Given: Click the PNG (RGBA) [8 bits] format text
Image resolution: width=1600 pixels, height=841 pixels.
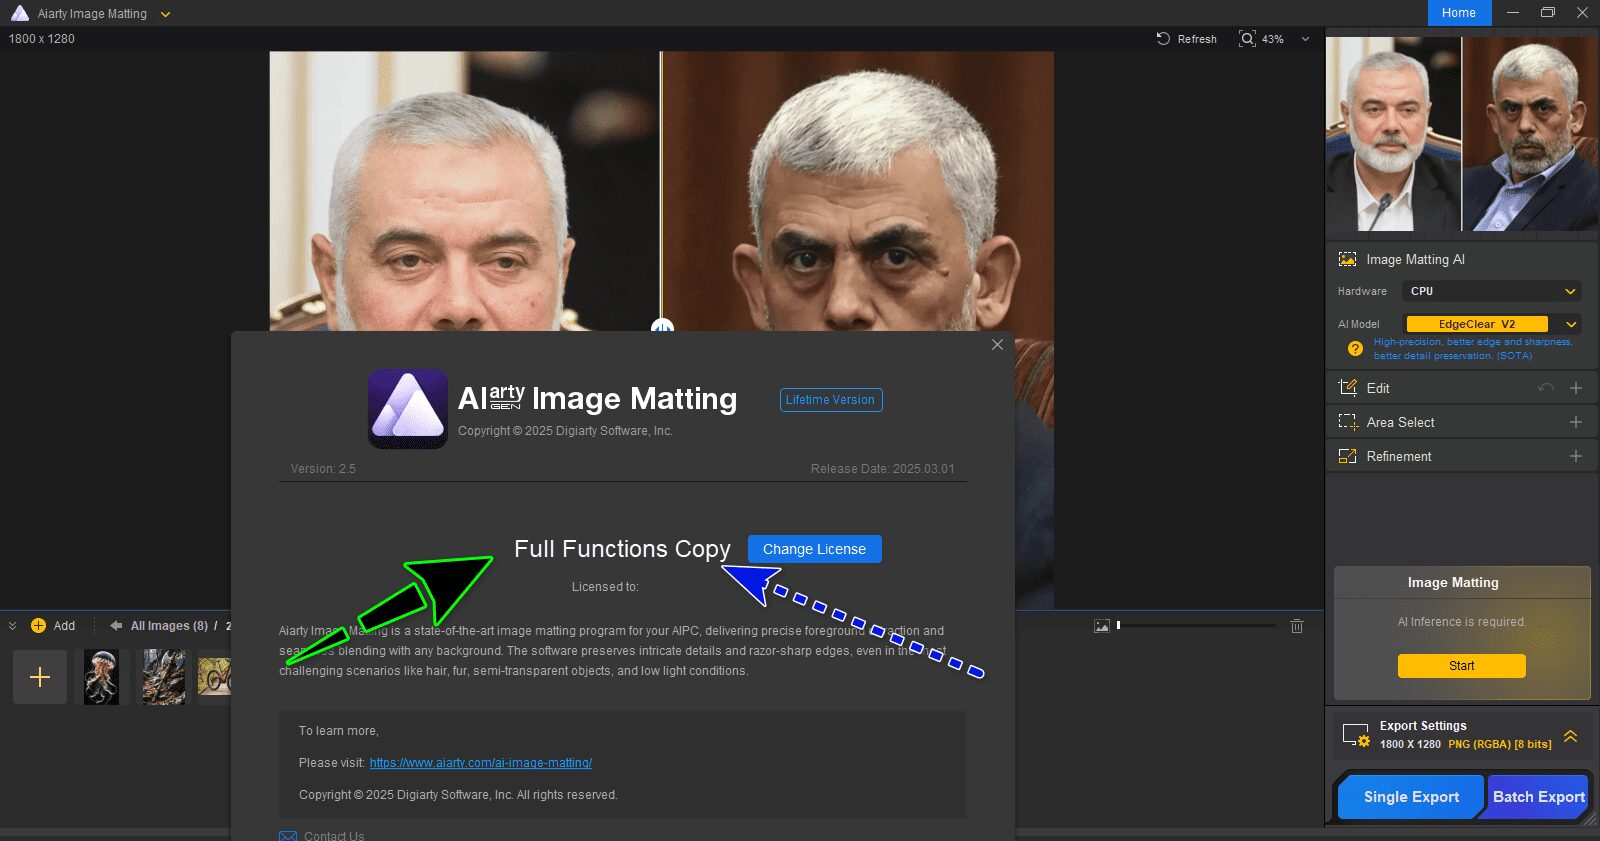Looking at the screenshot, I should [x=1499, y=744].
